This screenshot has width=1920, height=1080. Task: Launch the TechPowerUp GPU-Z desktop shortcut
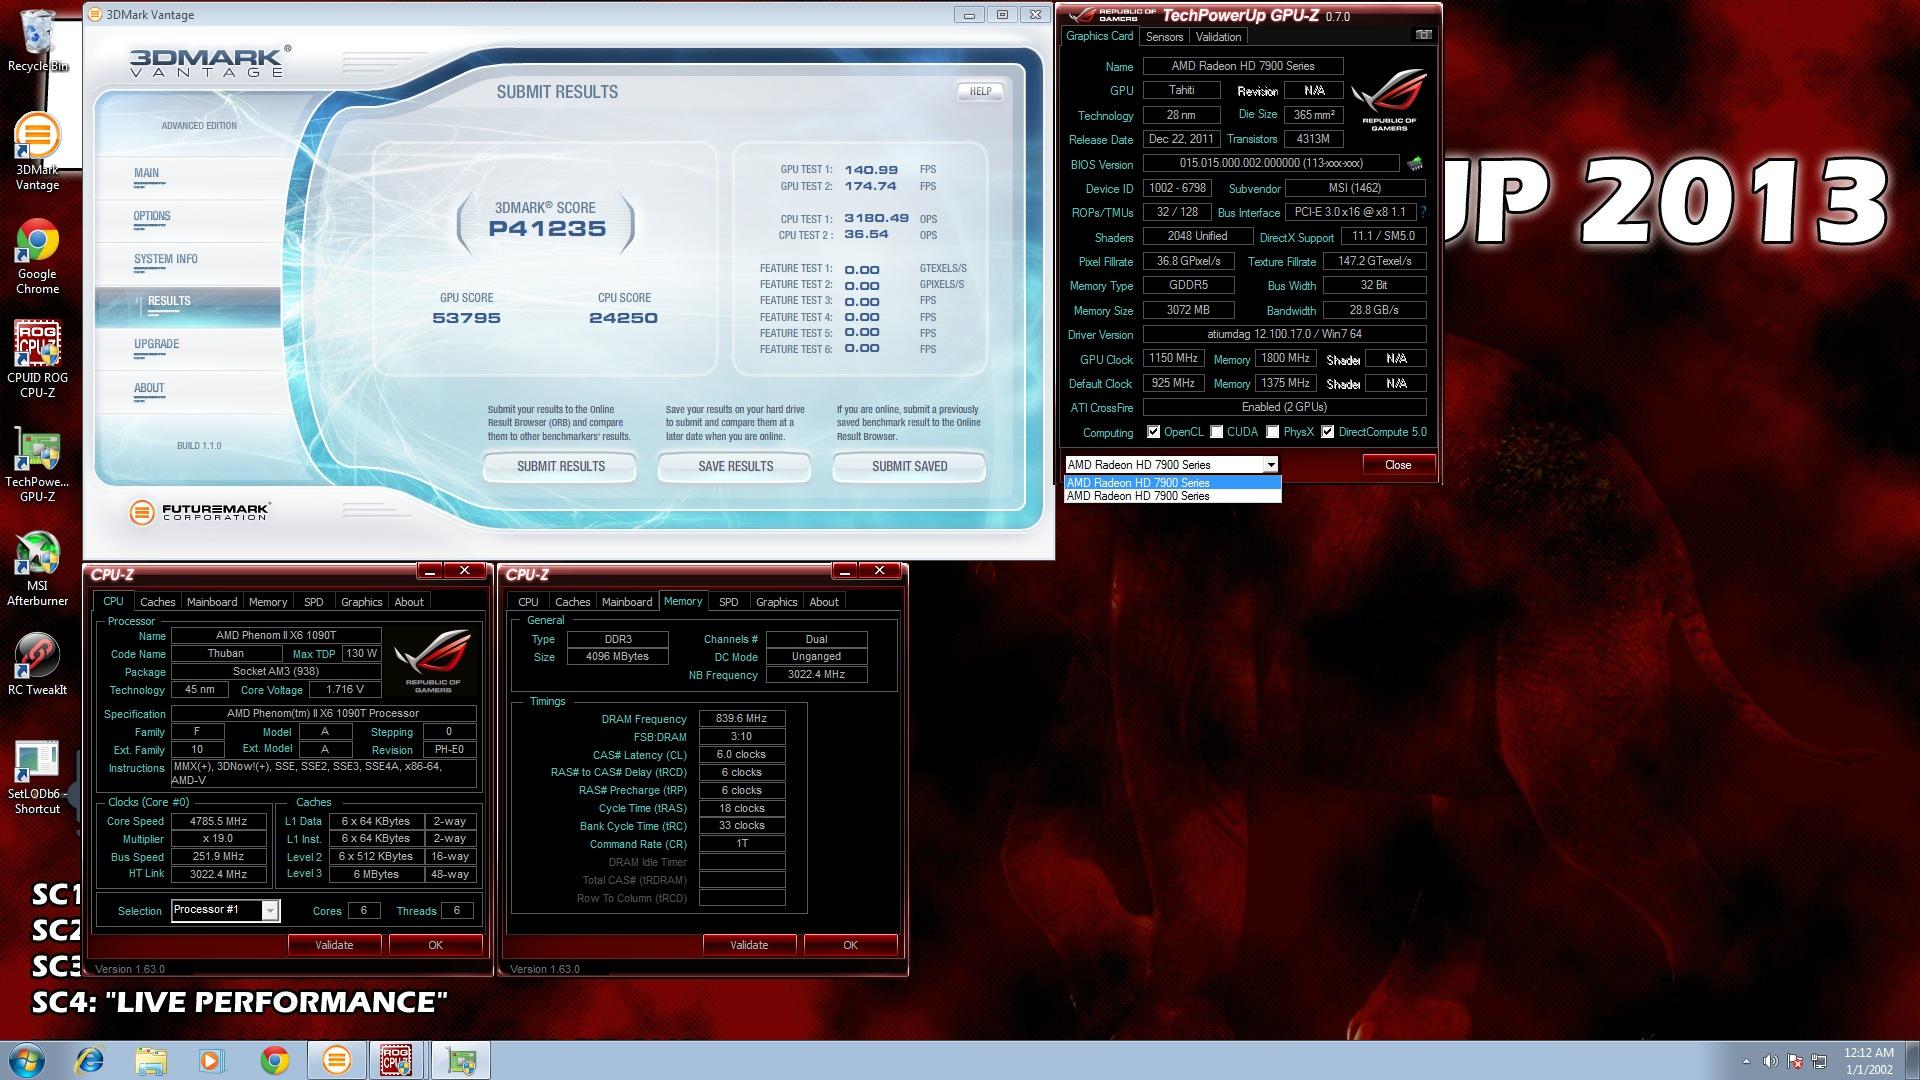37,465
